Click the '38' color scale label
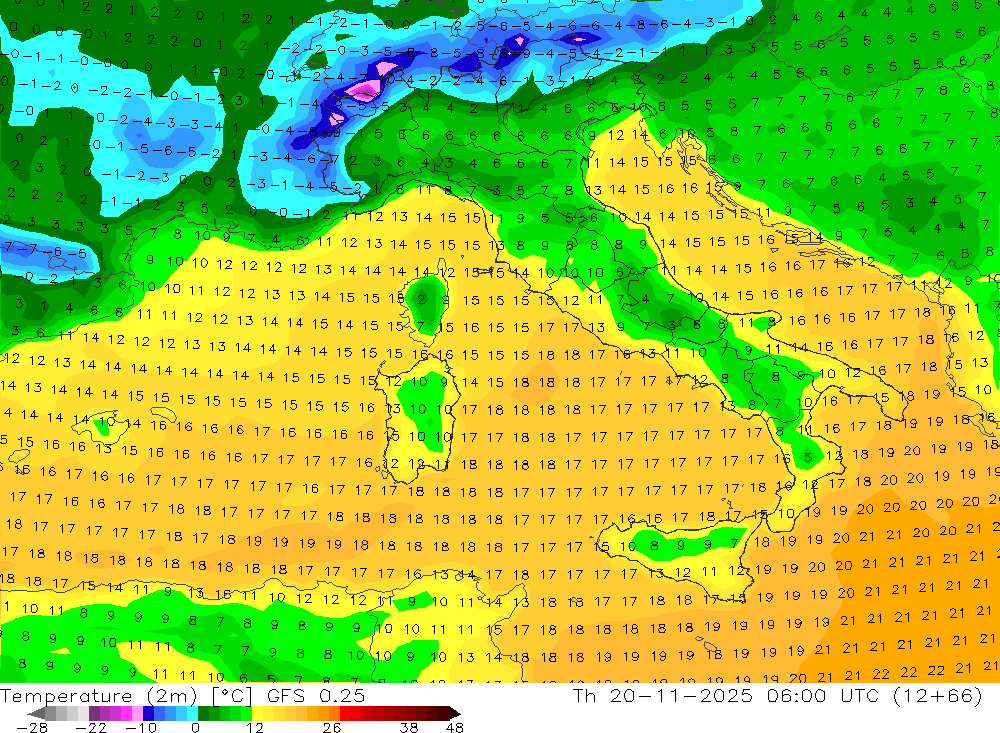The image size is (1000, 733). 408,727
